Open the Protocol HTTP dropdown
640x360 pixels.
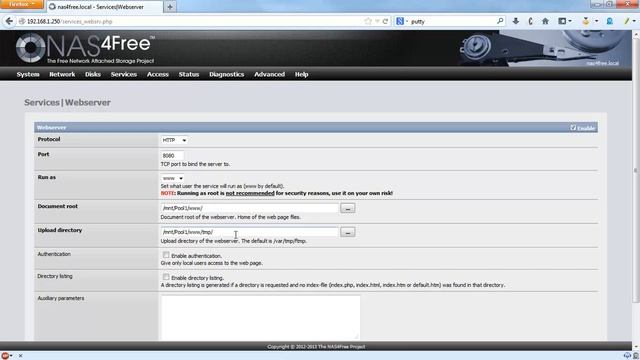174,140
